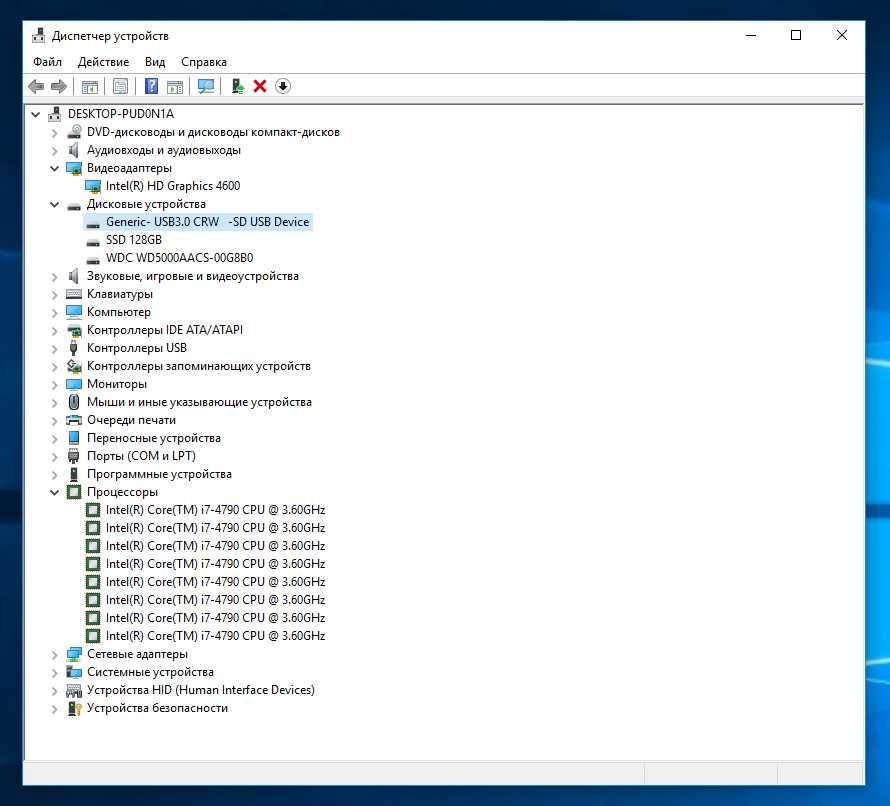Image resolution: width=890 pixels, height=806 pixels.
Task: Select the Очереди печати label
Action: [x=131, y=420]
